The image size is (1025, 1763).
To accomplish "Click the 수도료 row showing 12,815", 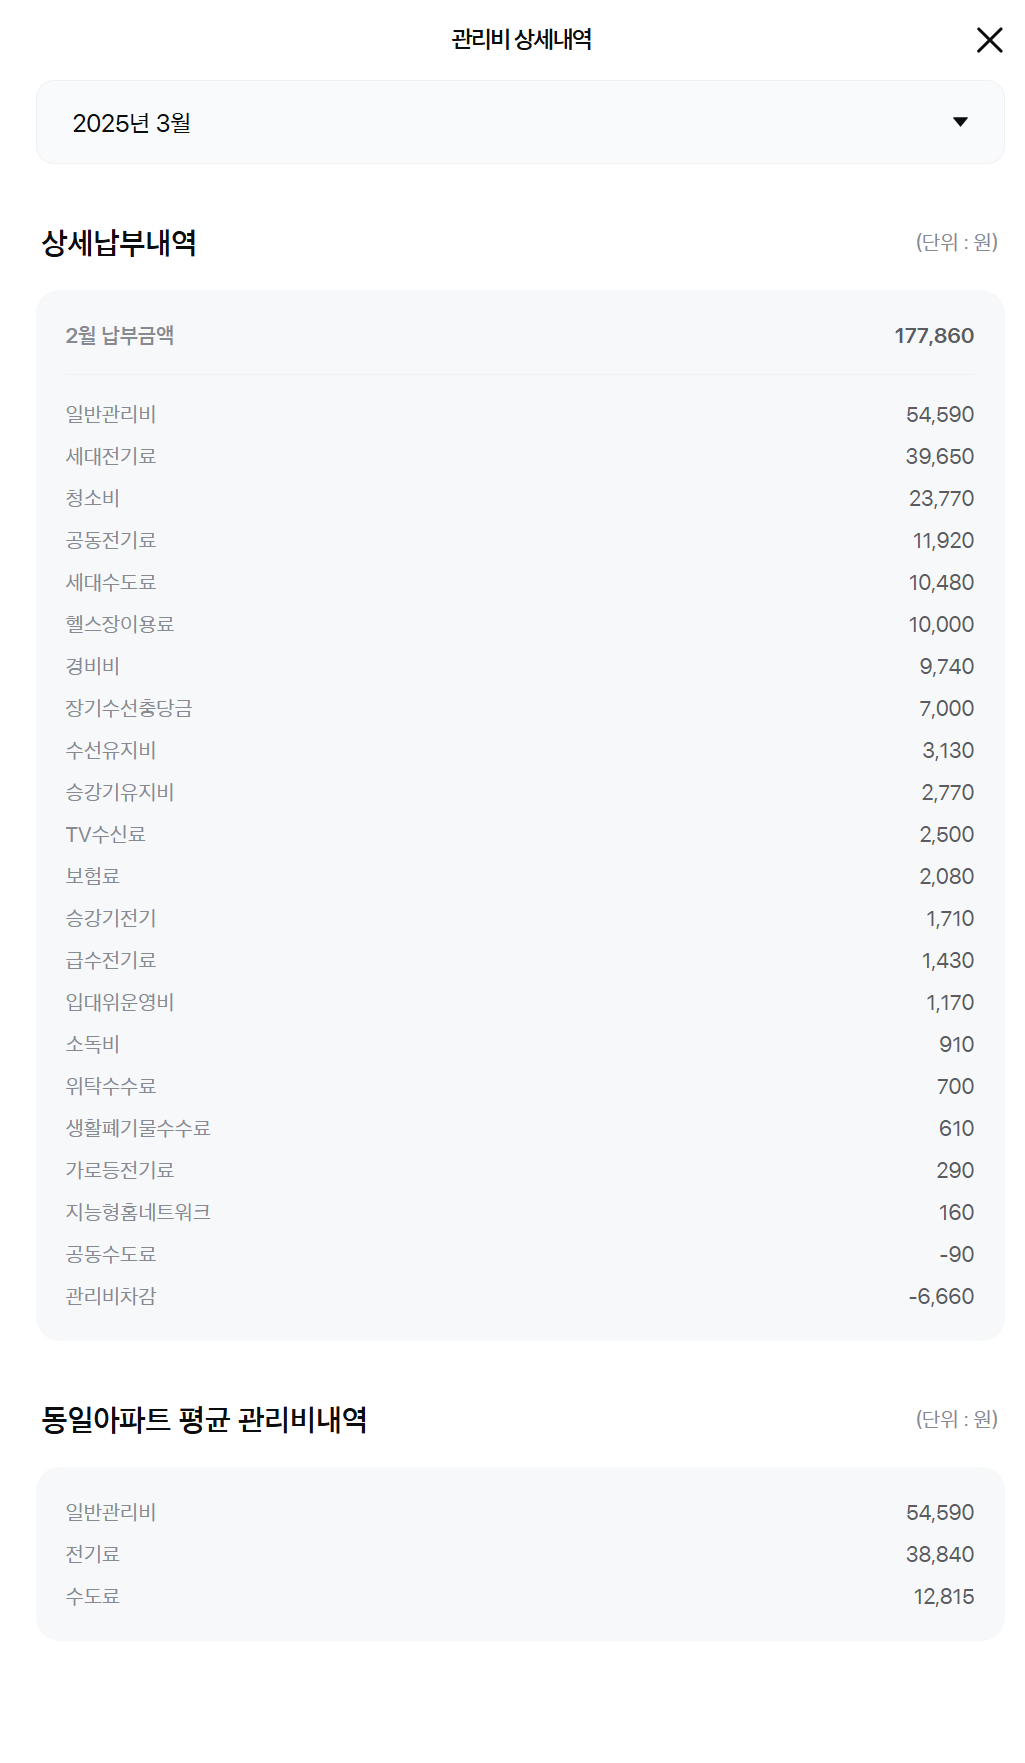I will click(520, 1596).
